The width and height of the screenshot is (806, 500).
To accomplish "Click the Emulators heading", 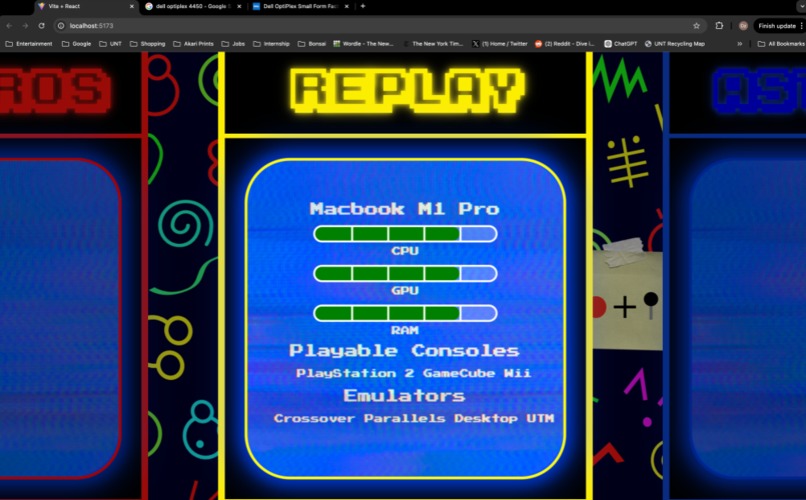I will [x=404, y=395].
